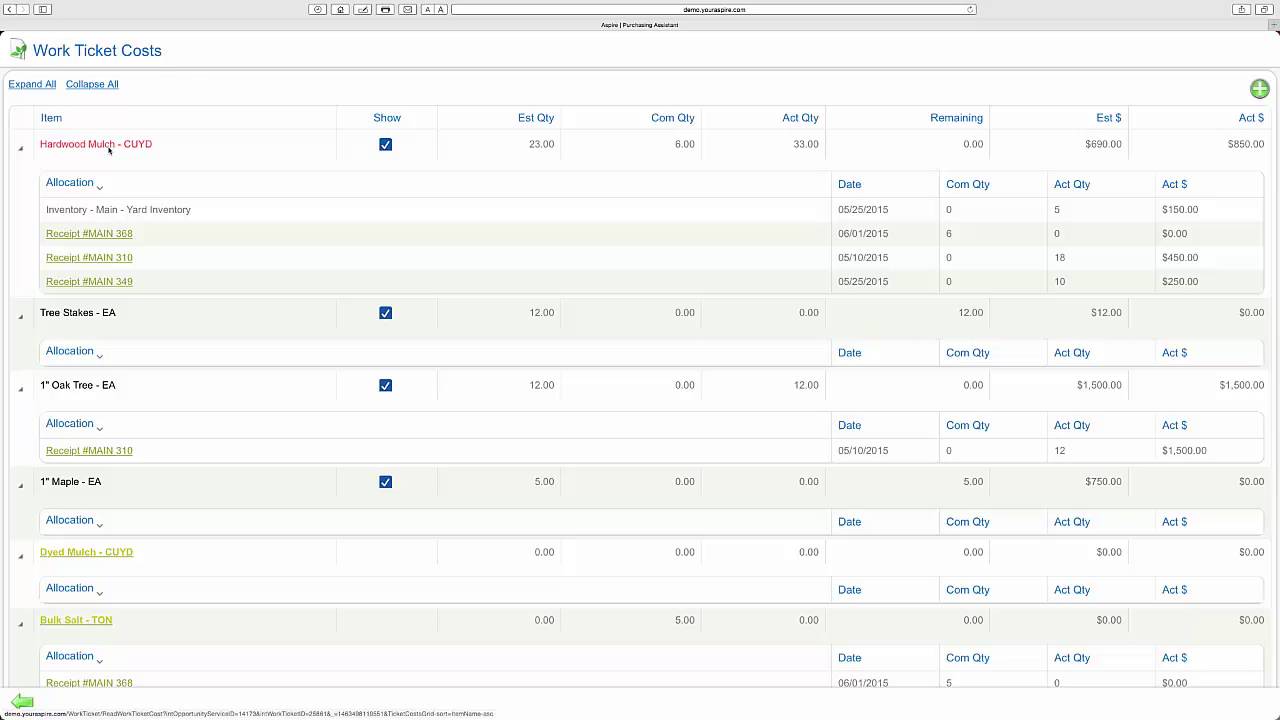This screenshot has width=1280, height=720.
Task: Click Date header under Hardwood Mulch
Action: coord(849,184)
